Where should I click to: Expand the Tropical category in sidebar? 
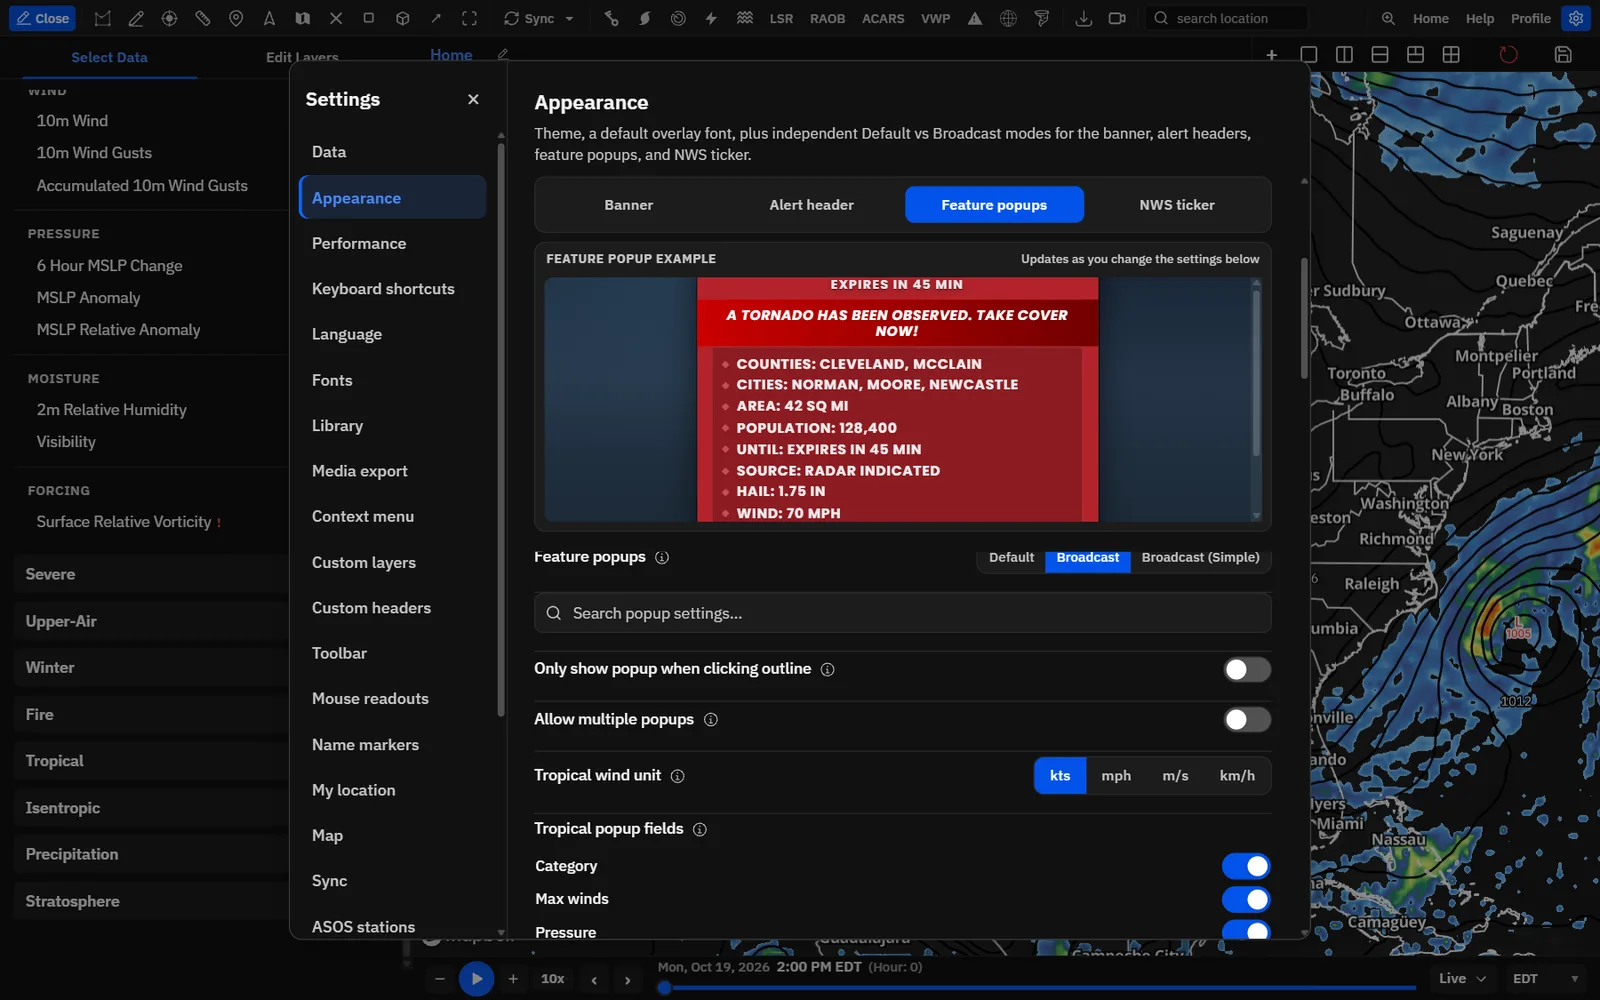click(150, 761)
